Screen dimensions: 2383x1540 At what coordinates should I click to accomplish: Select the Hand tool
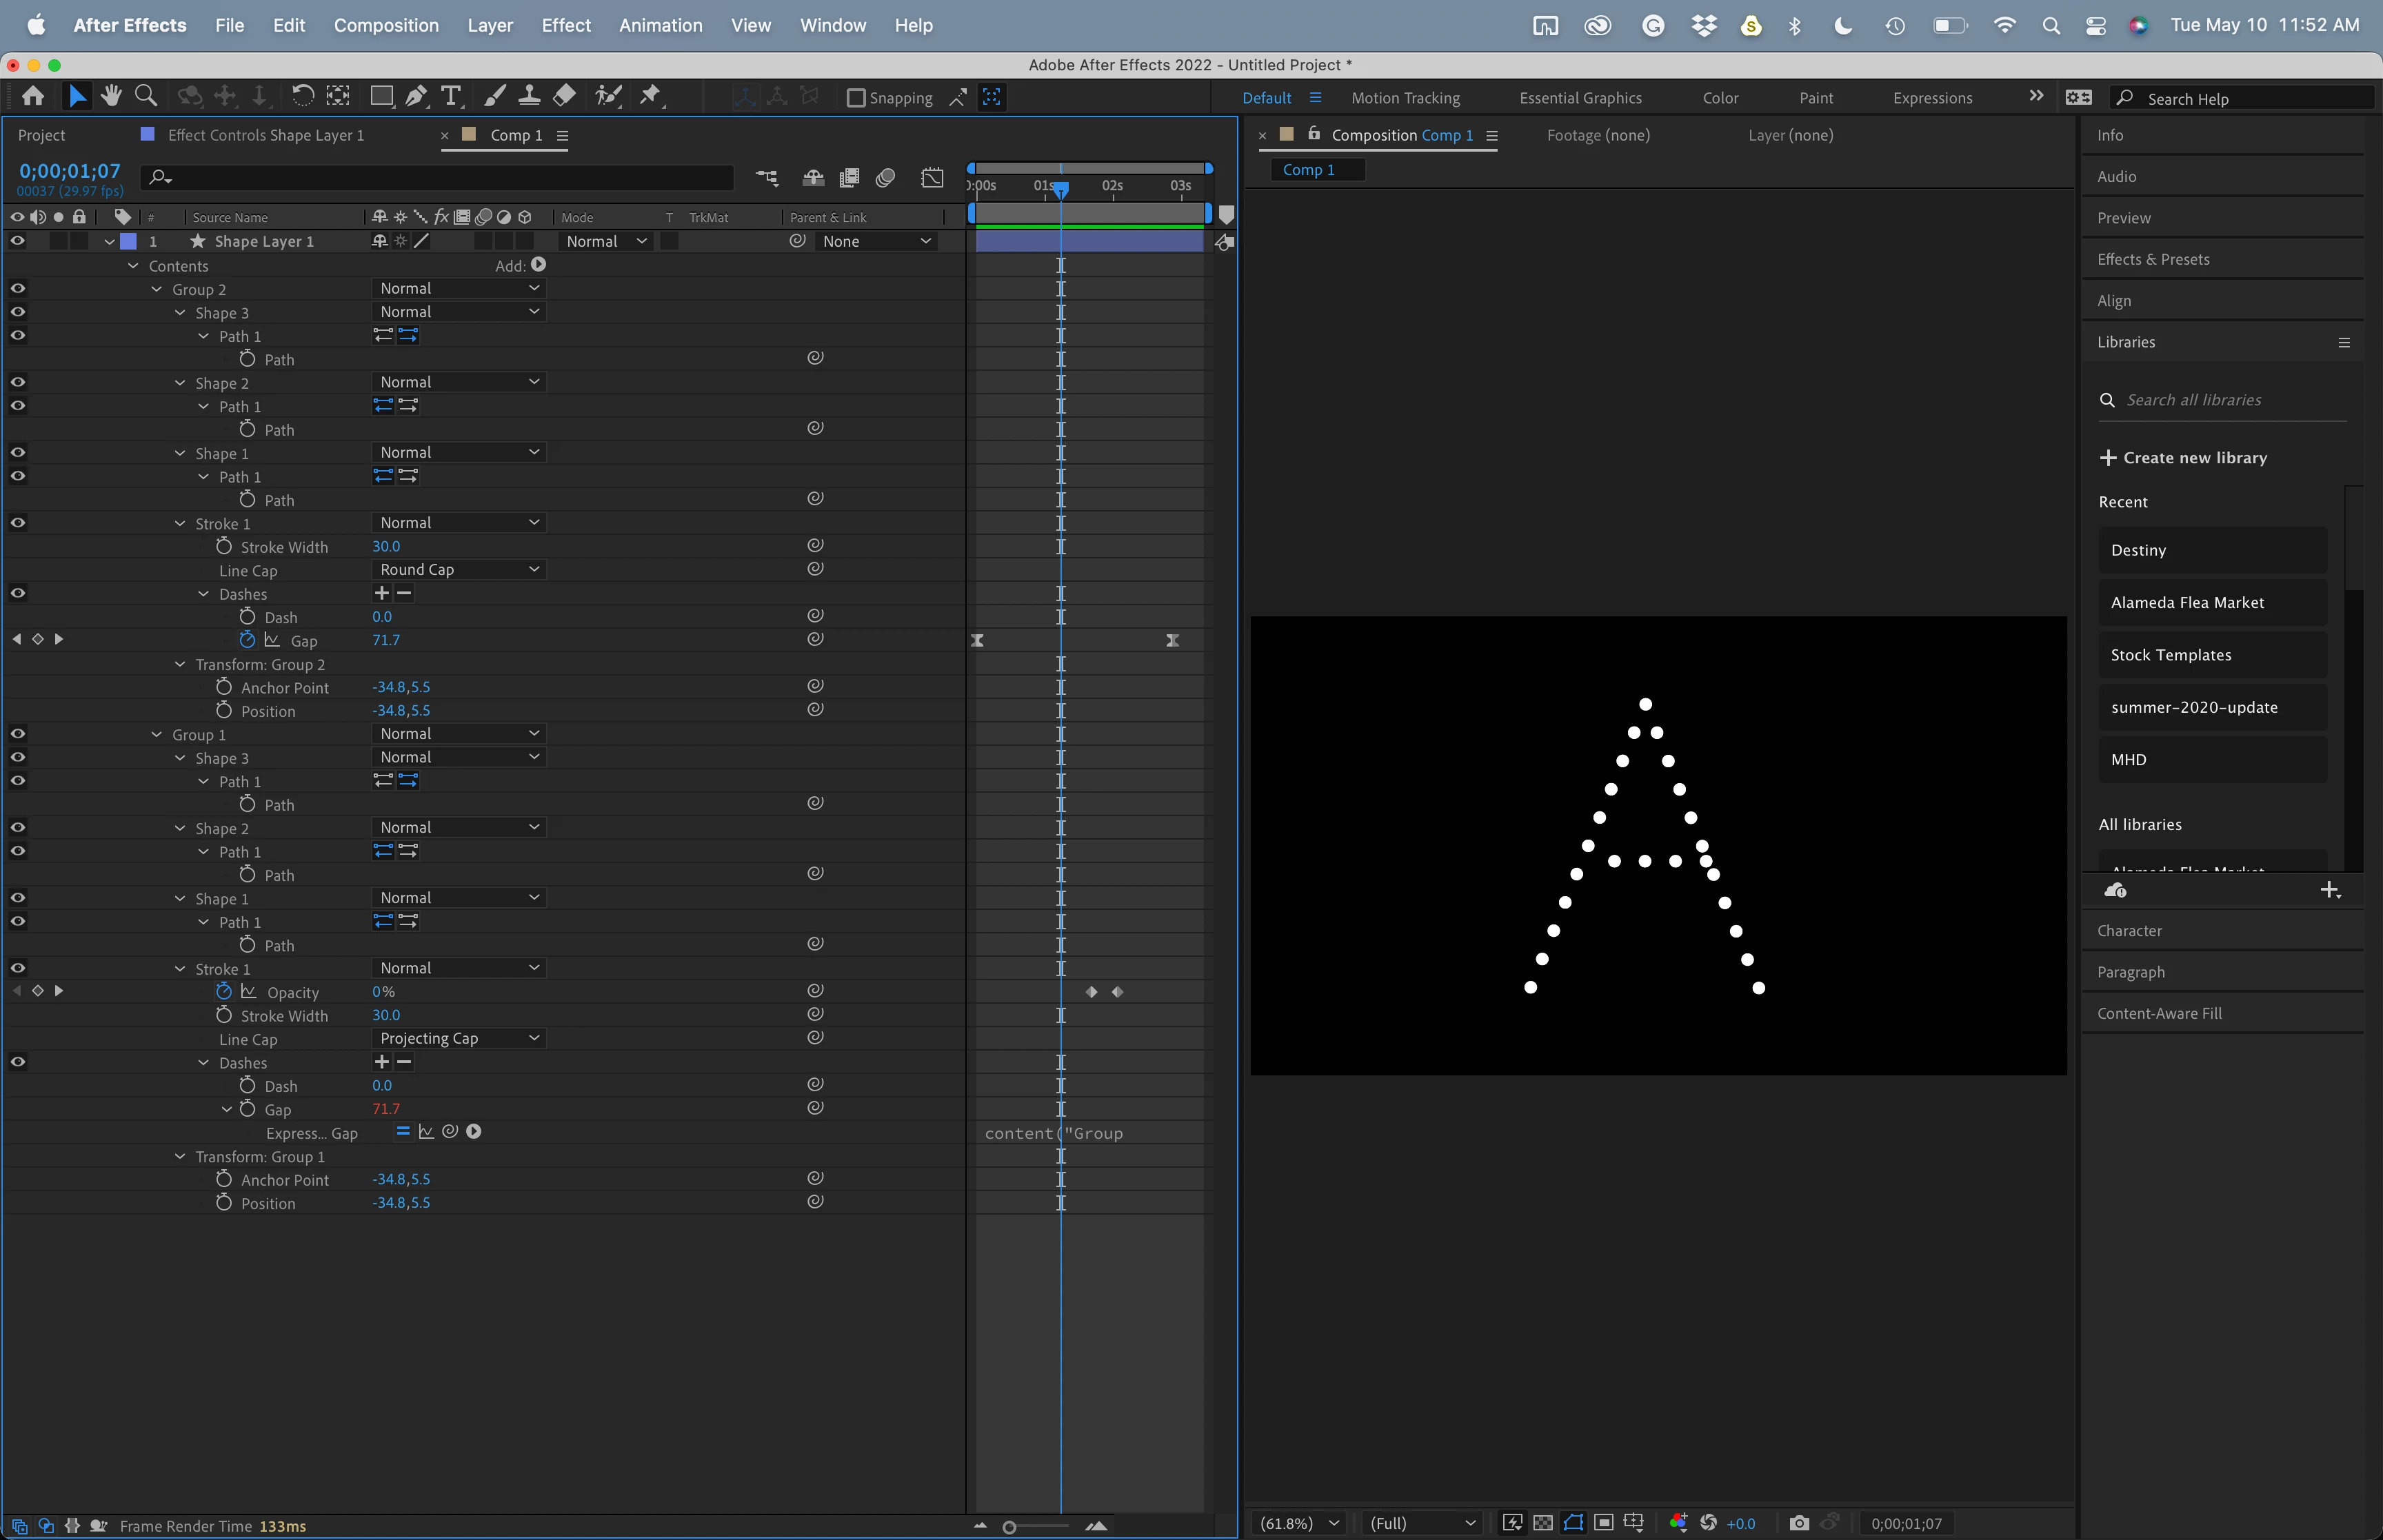(111, 96)
